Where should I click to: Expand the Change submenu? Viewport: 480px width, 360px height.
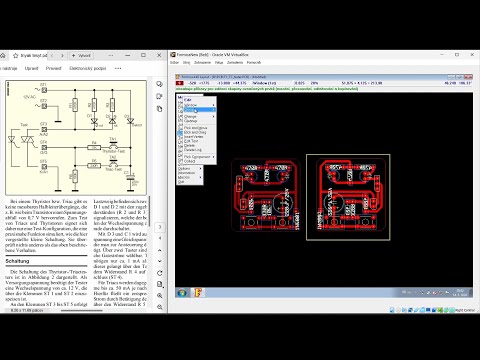point(199,117)
